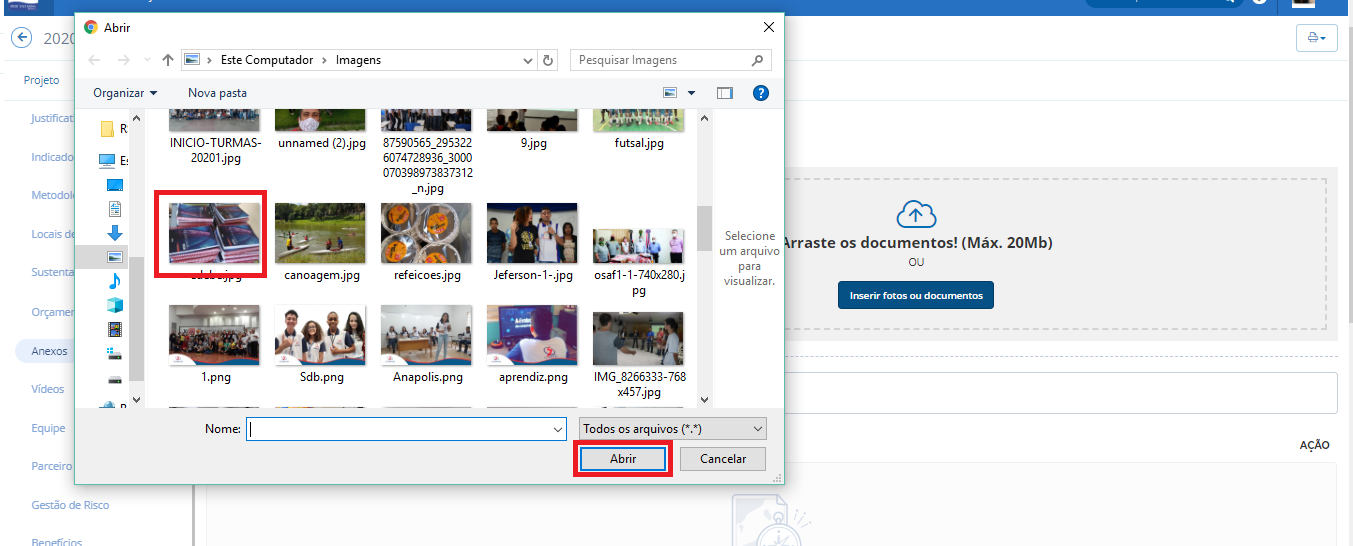Open the Downloads folder blue arrow icon
Viewport: 1353px width, 546px height.
(x=114, y=233)
